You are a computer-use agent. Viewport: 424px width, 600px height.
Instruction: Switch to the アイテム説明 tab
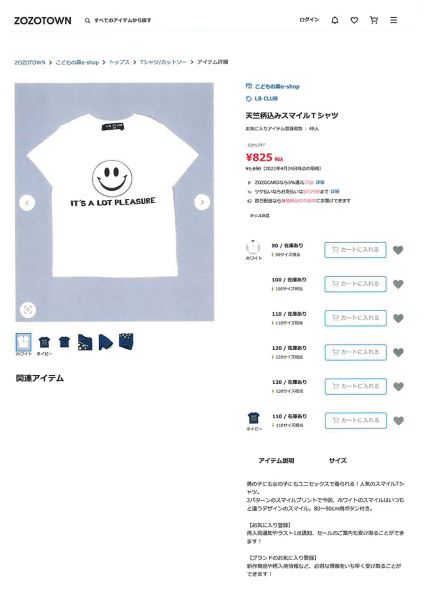tap(276, 461)
